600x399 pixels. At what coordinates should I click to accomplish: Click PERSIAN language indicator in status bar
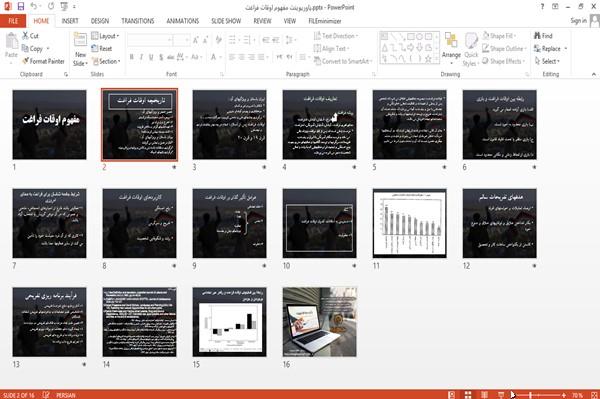pyautogui.click(x=66, y=395)
